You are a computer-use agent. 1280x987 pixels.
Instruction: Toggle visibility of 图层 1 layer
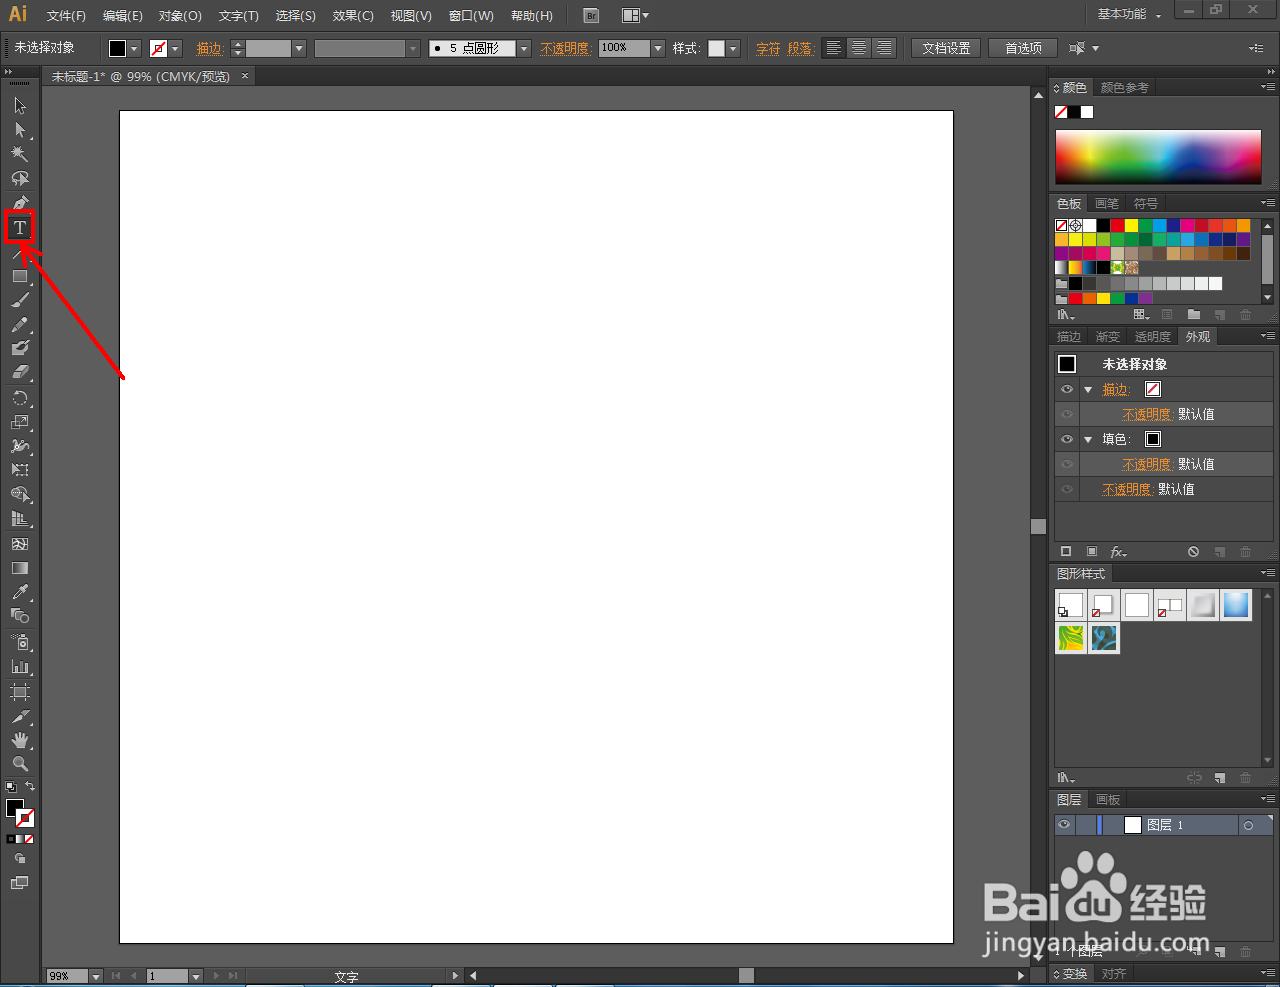(1064, 825)
